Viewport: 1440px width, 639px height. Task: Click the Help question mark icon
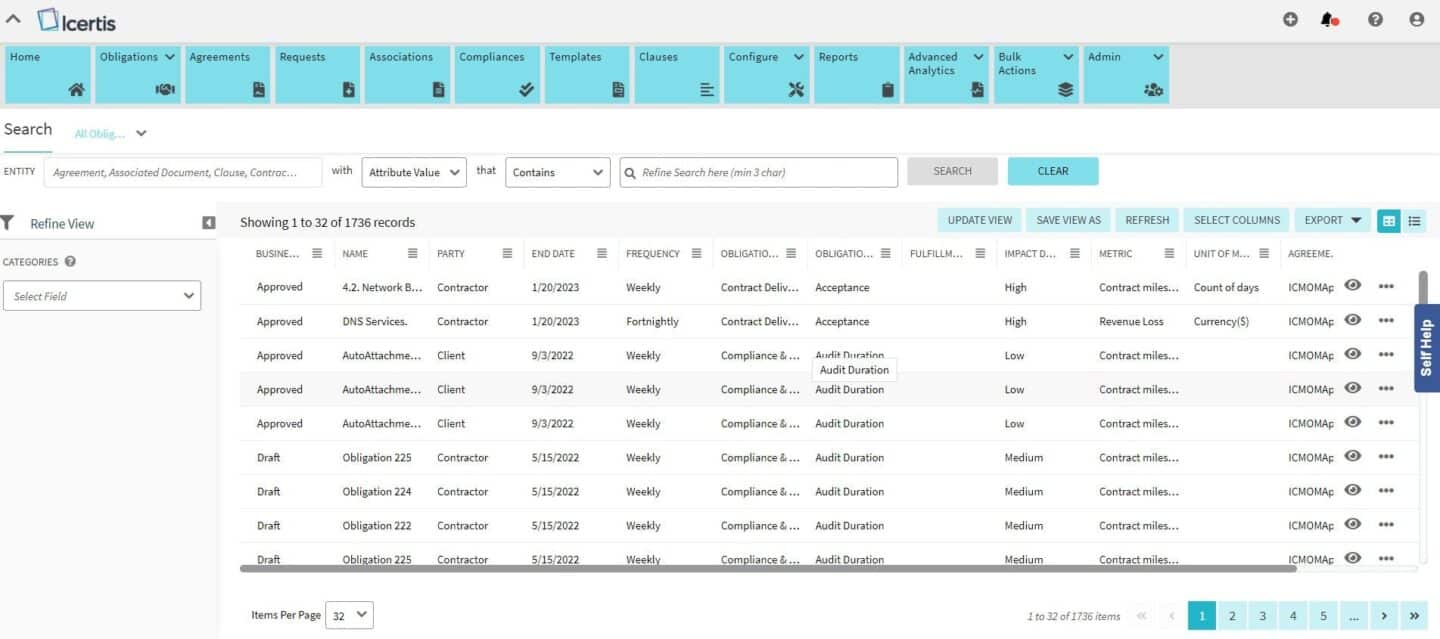pyautogui.click(x=1374, y=19)
